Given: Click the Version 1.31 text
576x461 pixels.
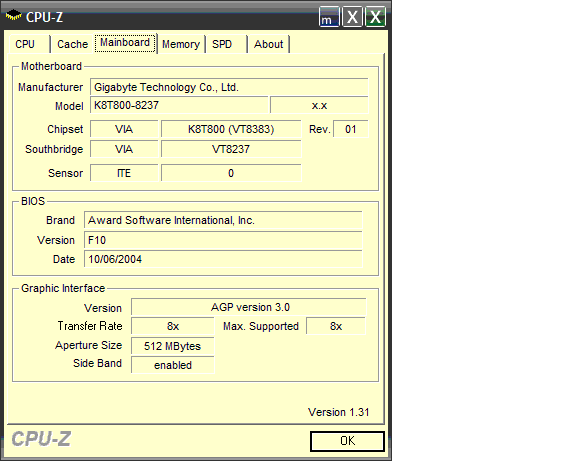Looking at the screenshot, I should tap(338, 412).
